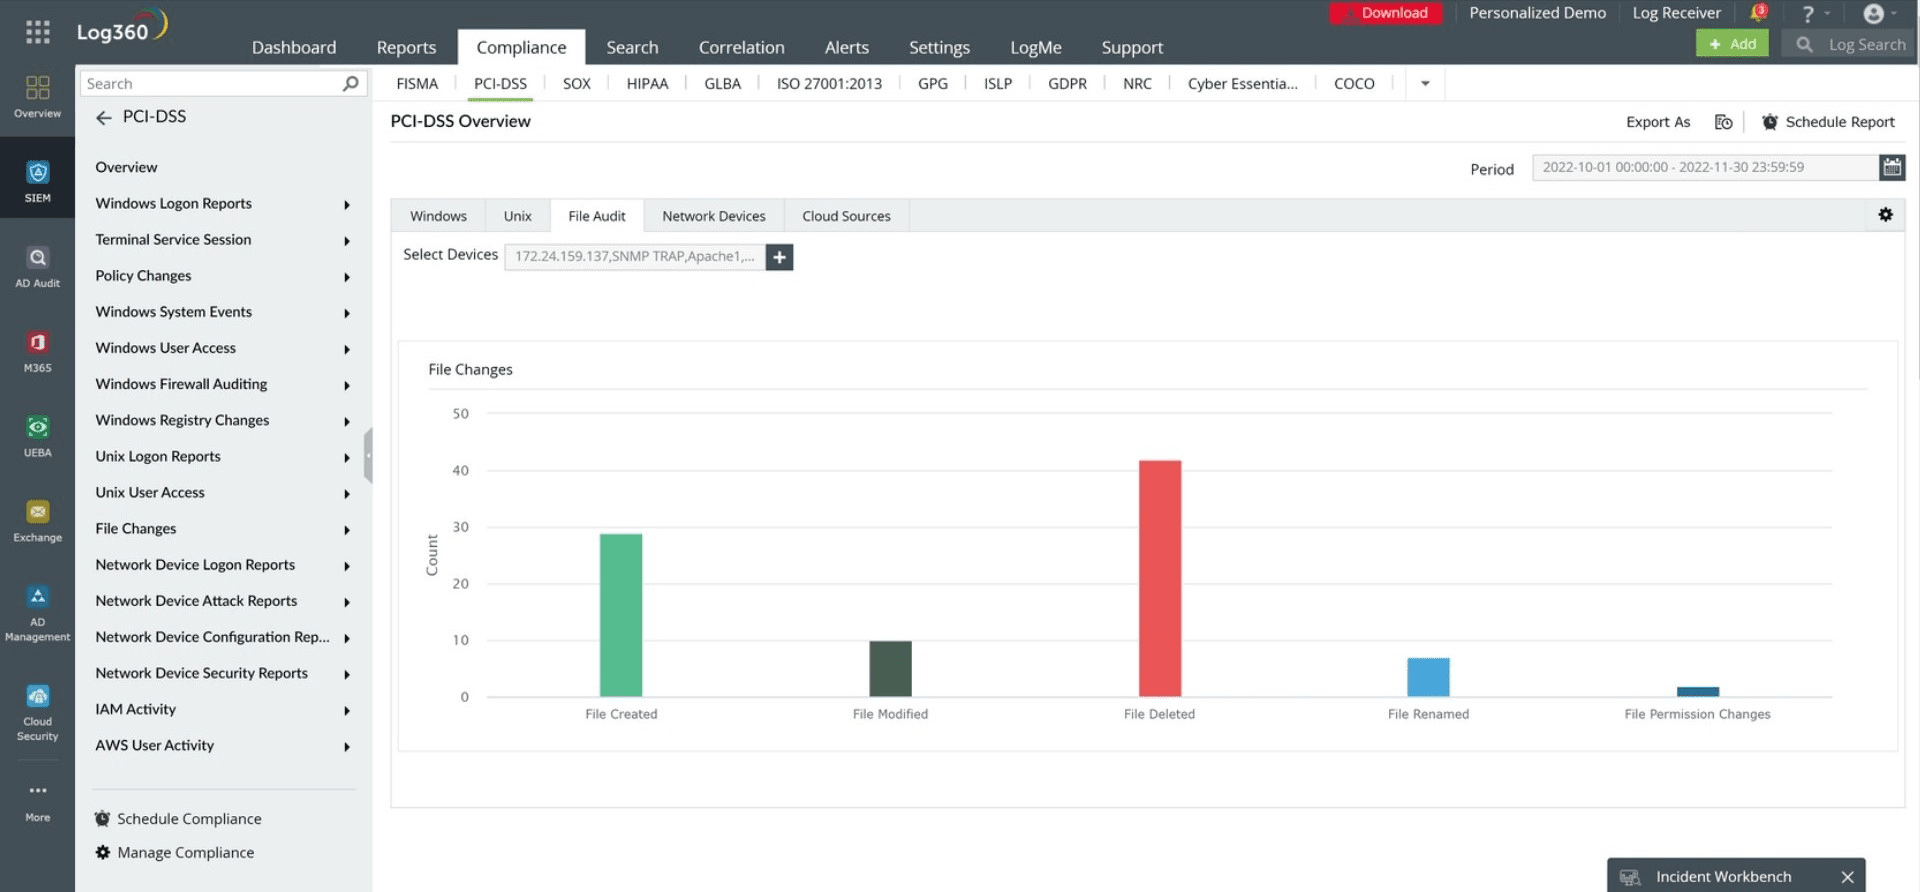Image resolution: width=1920 pixels, height=892 pixels.
Task: Expand Windows System Events submenu
Action: [347, 313]
